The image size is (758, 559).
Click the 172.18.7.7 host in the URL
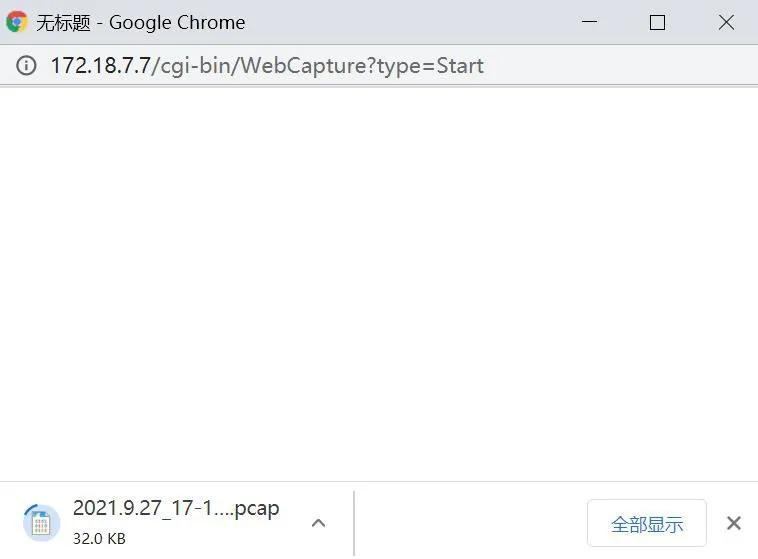pyautogui.click(x=100, y=66)
